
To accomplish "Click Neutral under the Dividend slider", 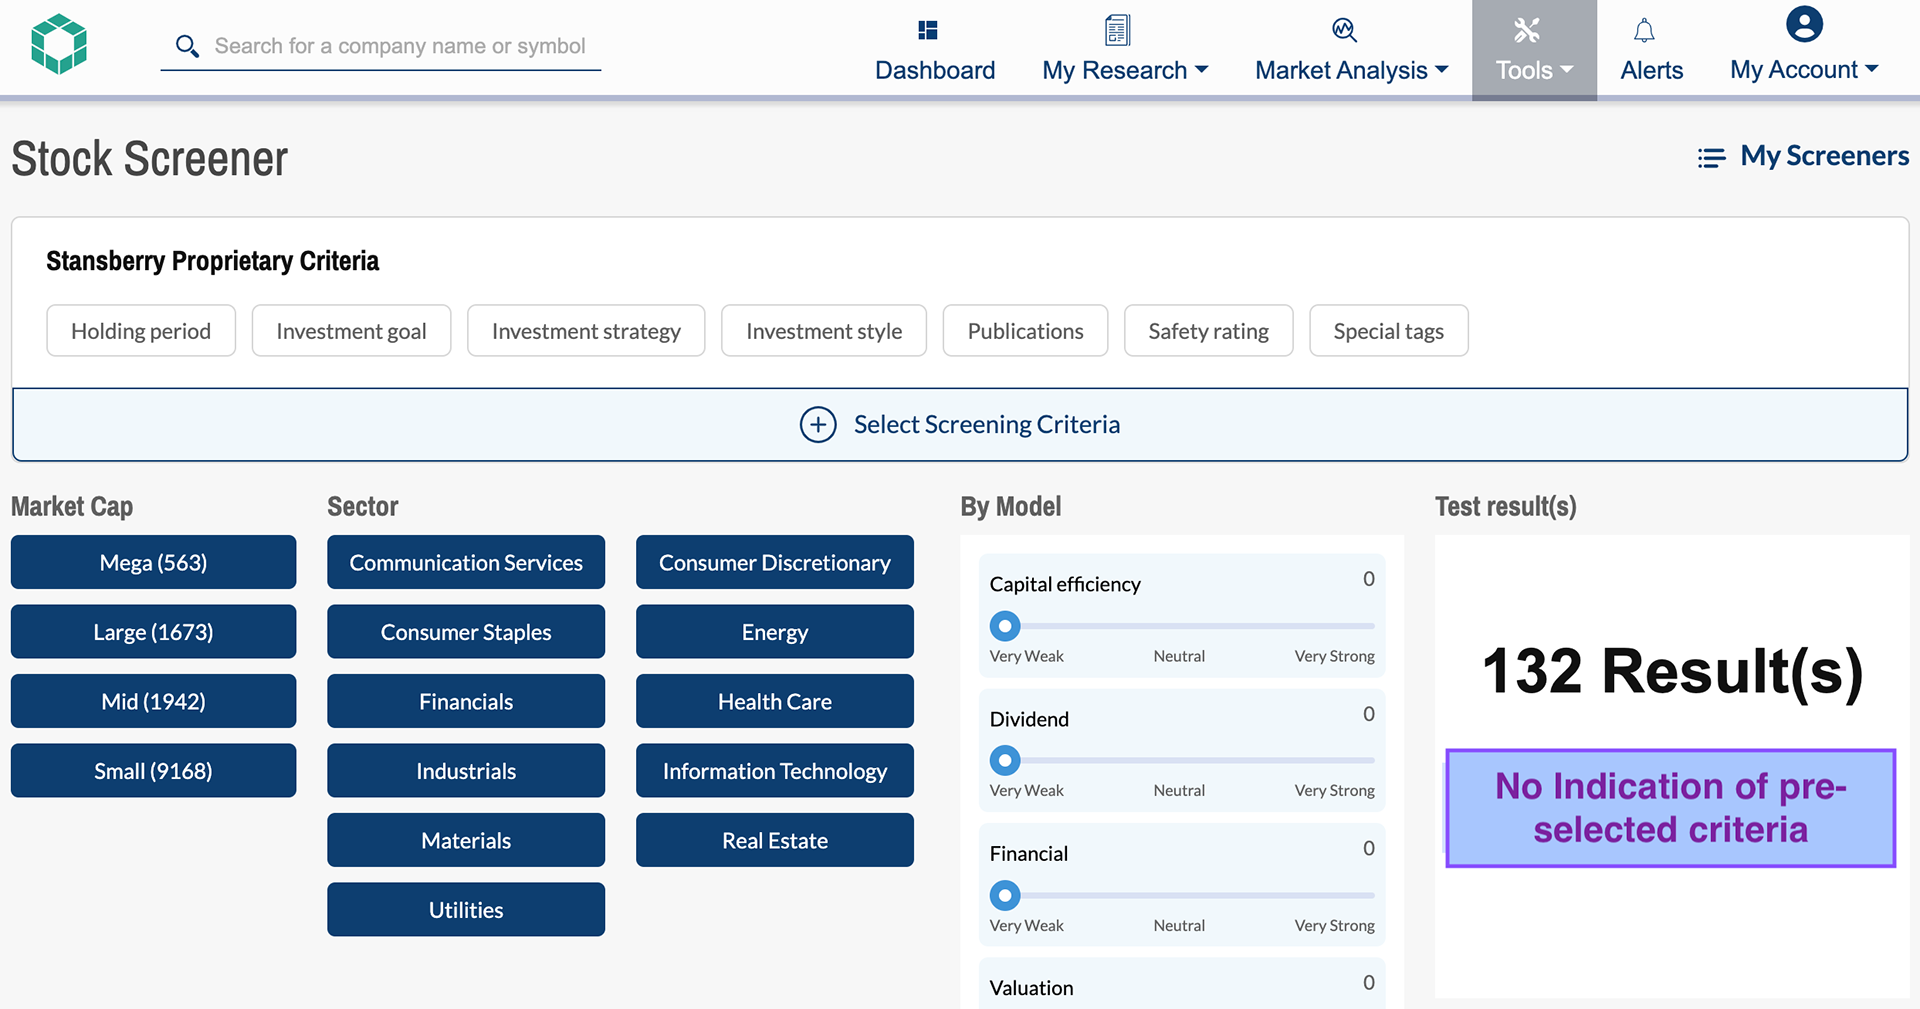I will 1179,790.
